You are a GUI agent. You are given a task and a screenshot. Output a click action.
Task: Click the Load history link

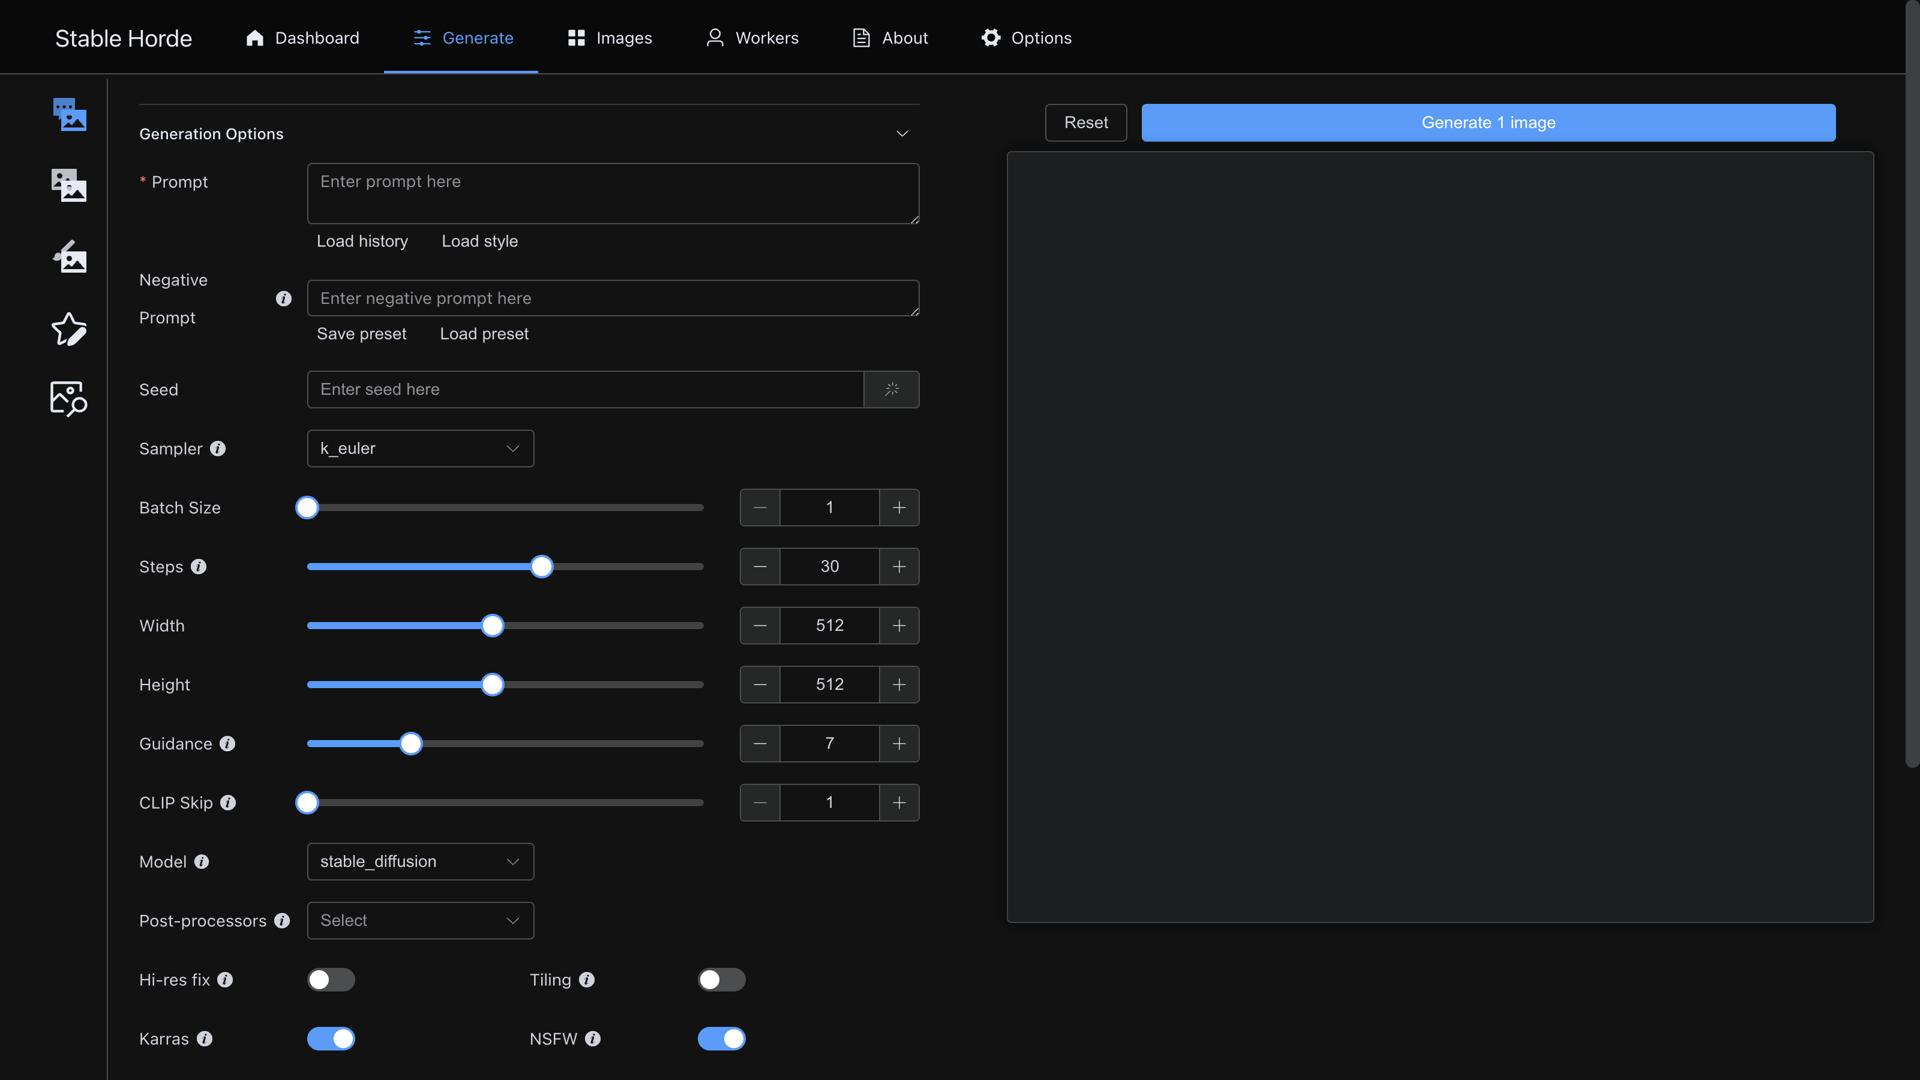362,240
